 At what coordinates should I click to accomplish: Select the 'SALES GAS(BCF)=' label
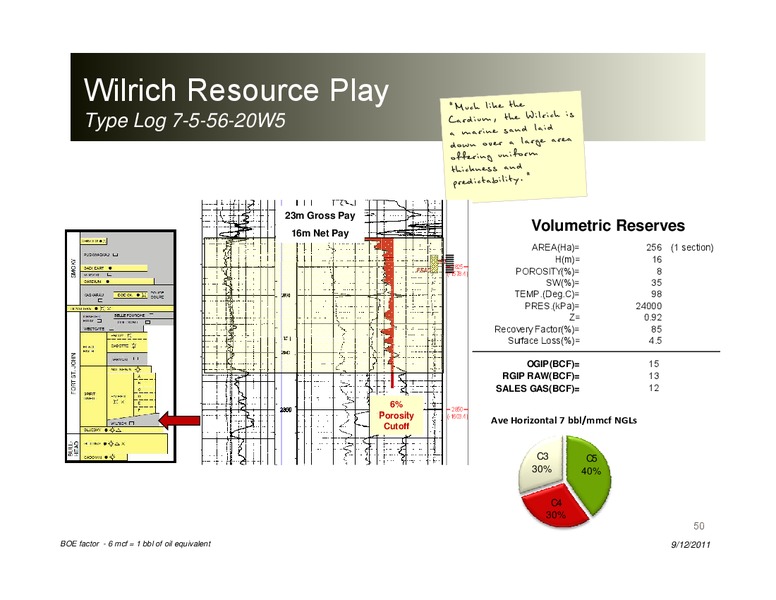click(x=537, y=389)
